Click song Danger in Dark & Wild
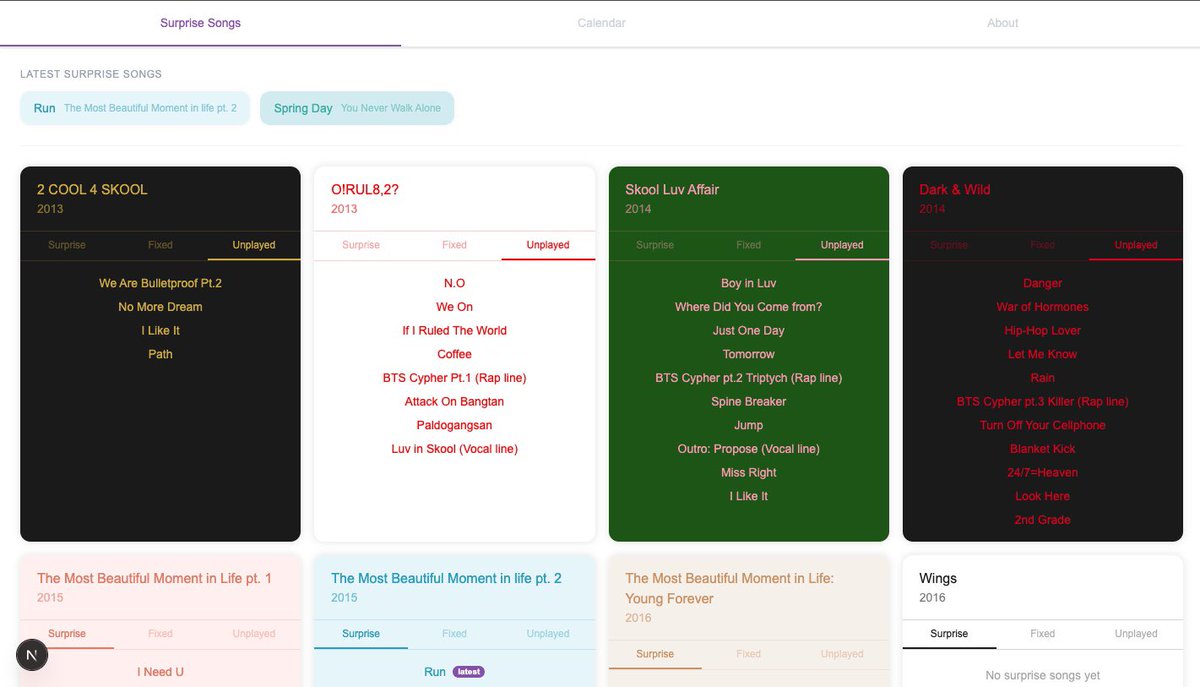The image size is (1200, 687). click(1043, 283)
